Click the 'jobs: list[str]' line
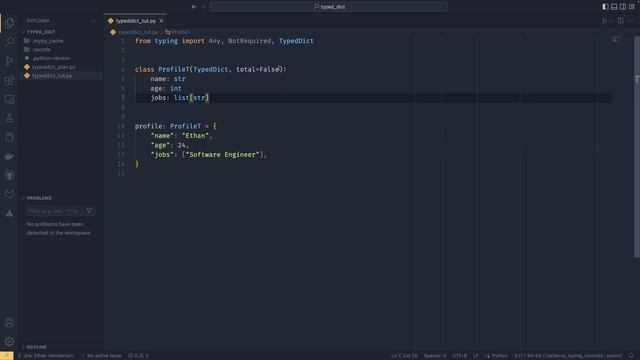 180,98
